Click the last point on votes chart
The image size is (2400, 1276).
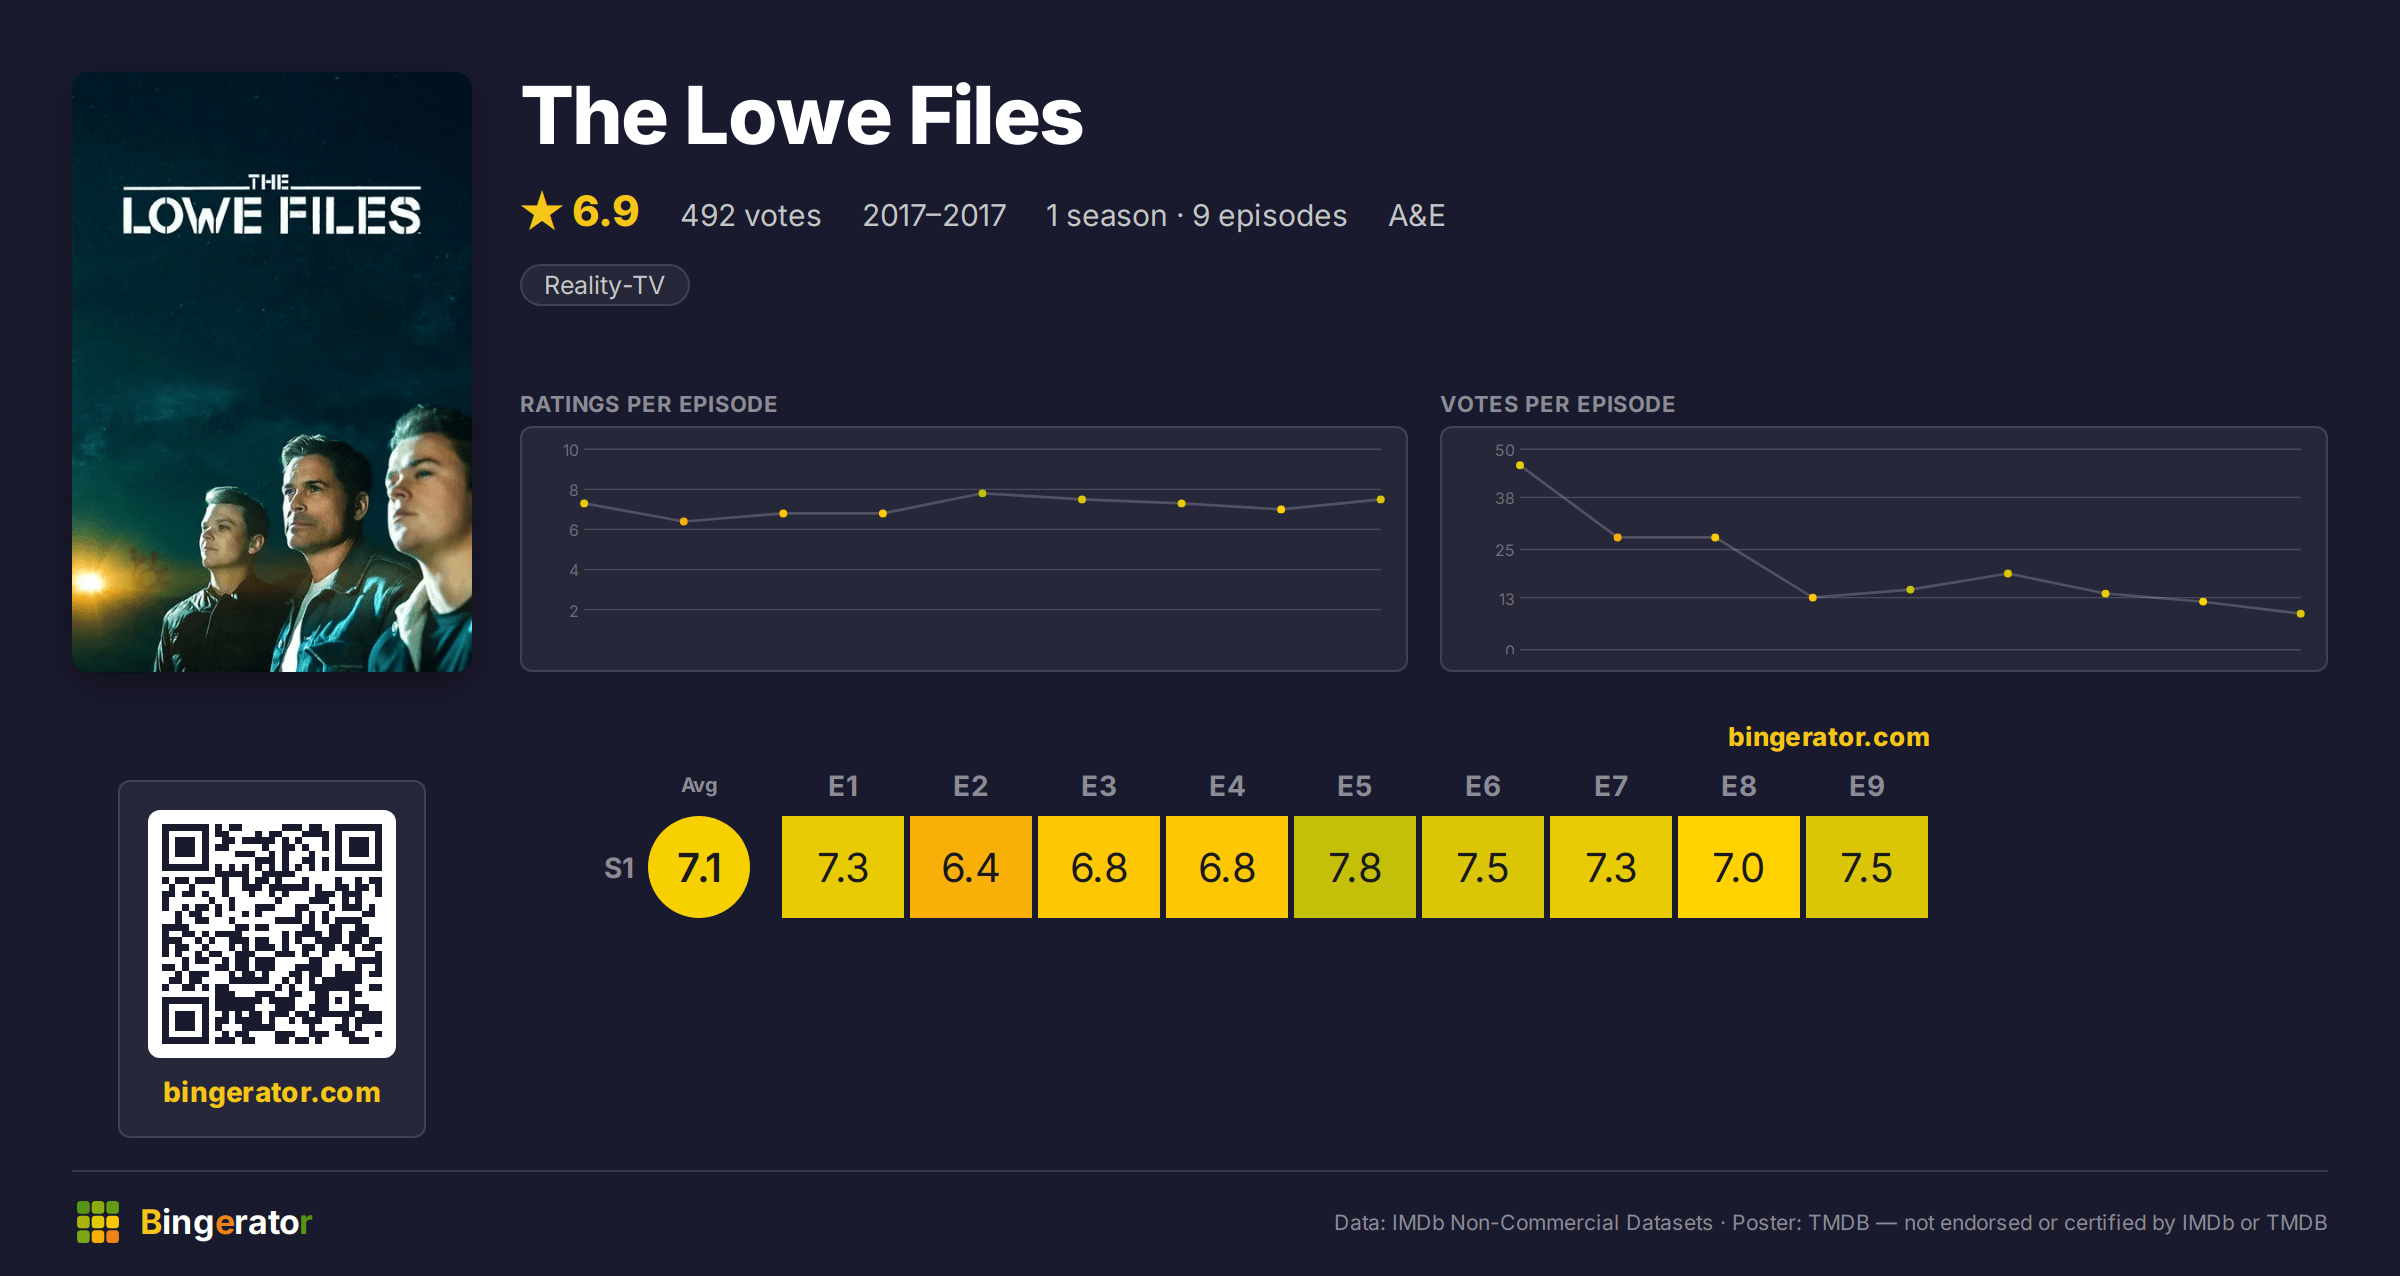point(2301,614)
